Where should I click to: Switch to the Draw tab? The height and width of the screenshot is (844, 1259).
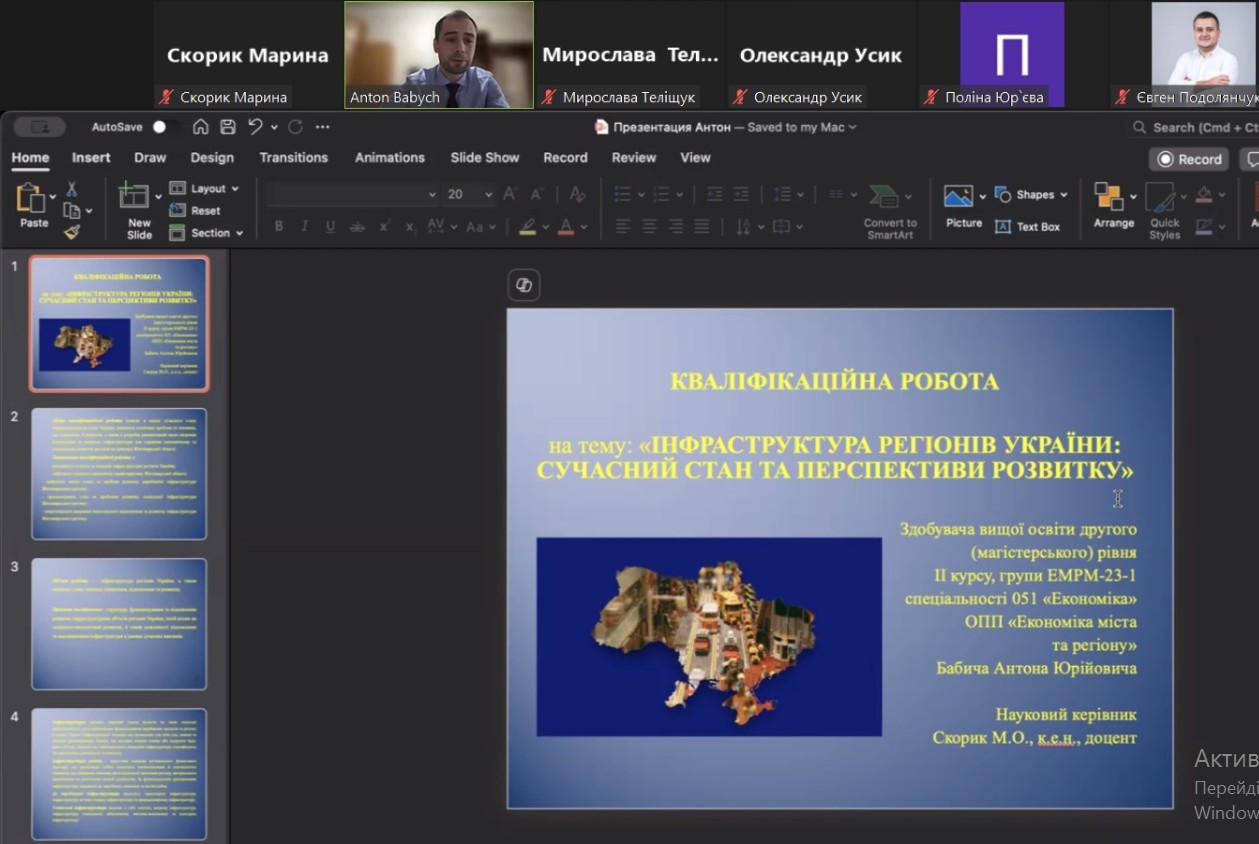[150, 157]
